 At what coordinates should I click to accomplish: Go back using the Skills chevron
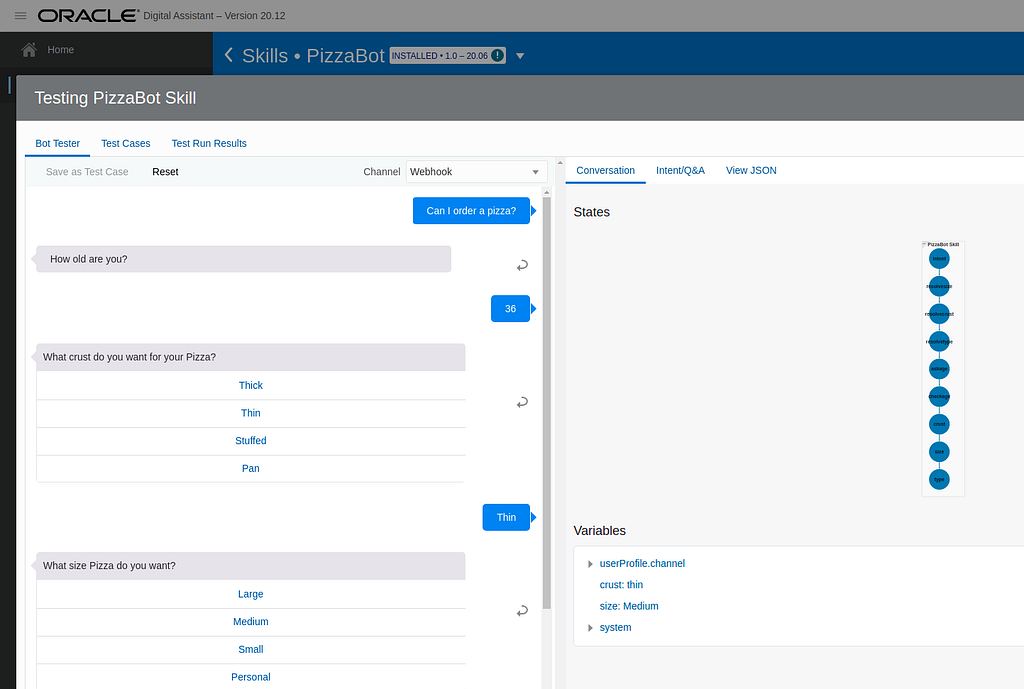click(229, 55)
